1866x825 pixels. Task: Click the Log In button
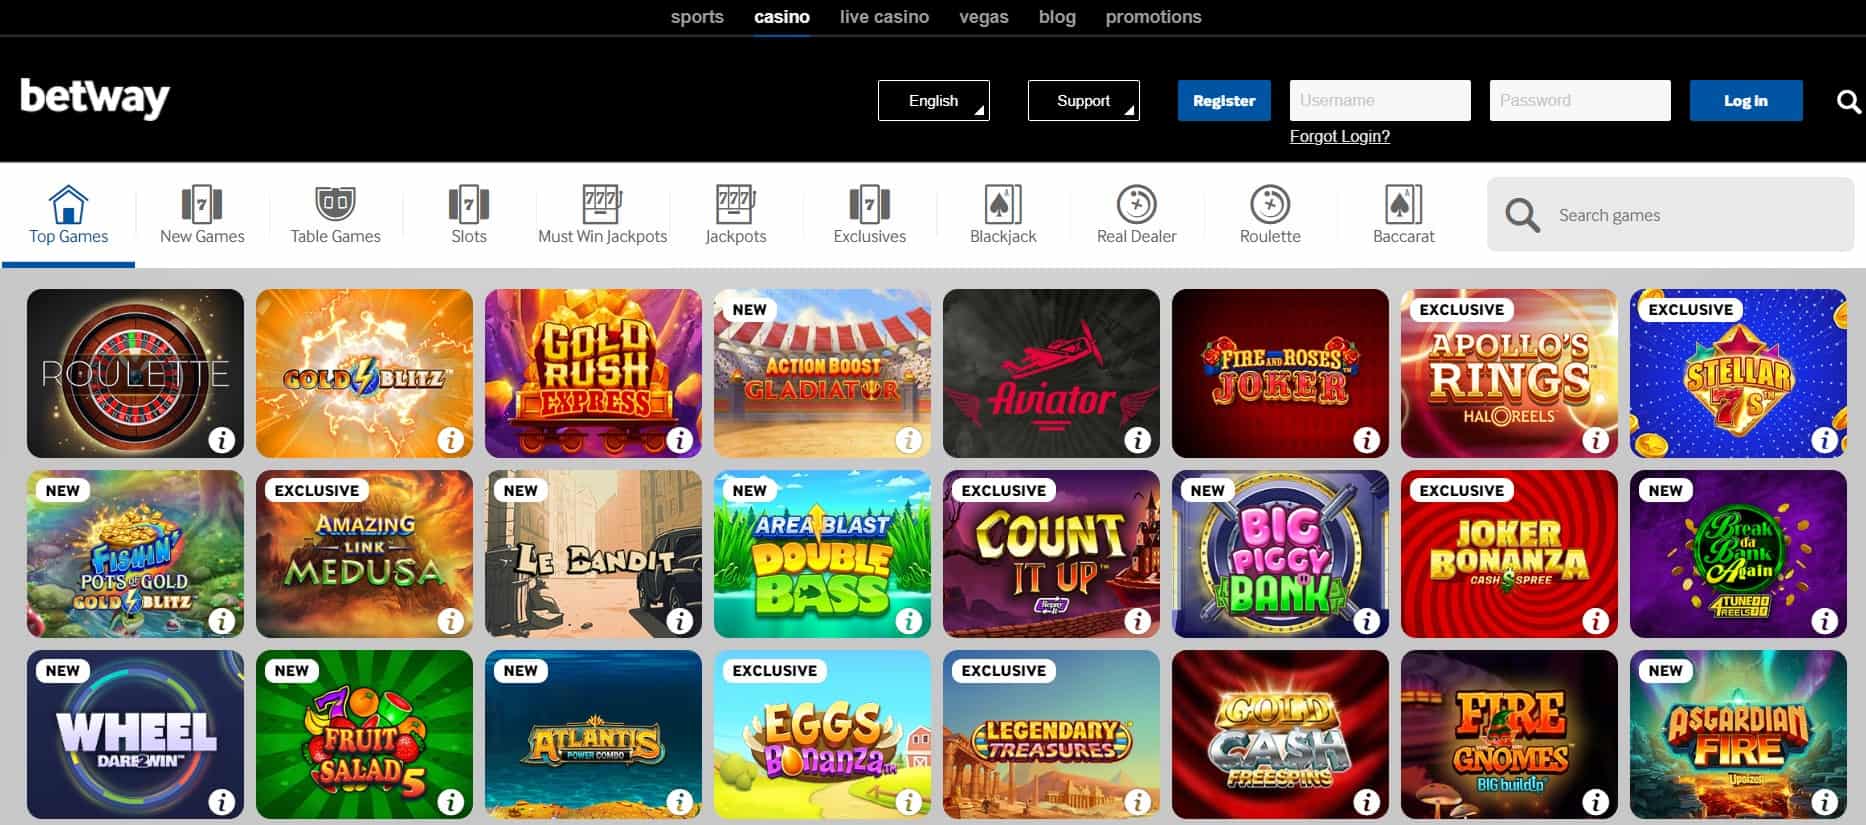coord(1746,100)
